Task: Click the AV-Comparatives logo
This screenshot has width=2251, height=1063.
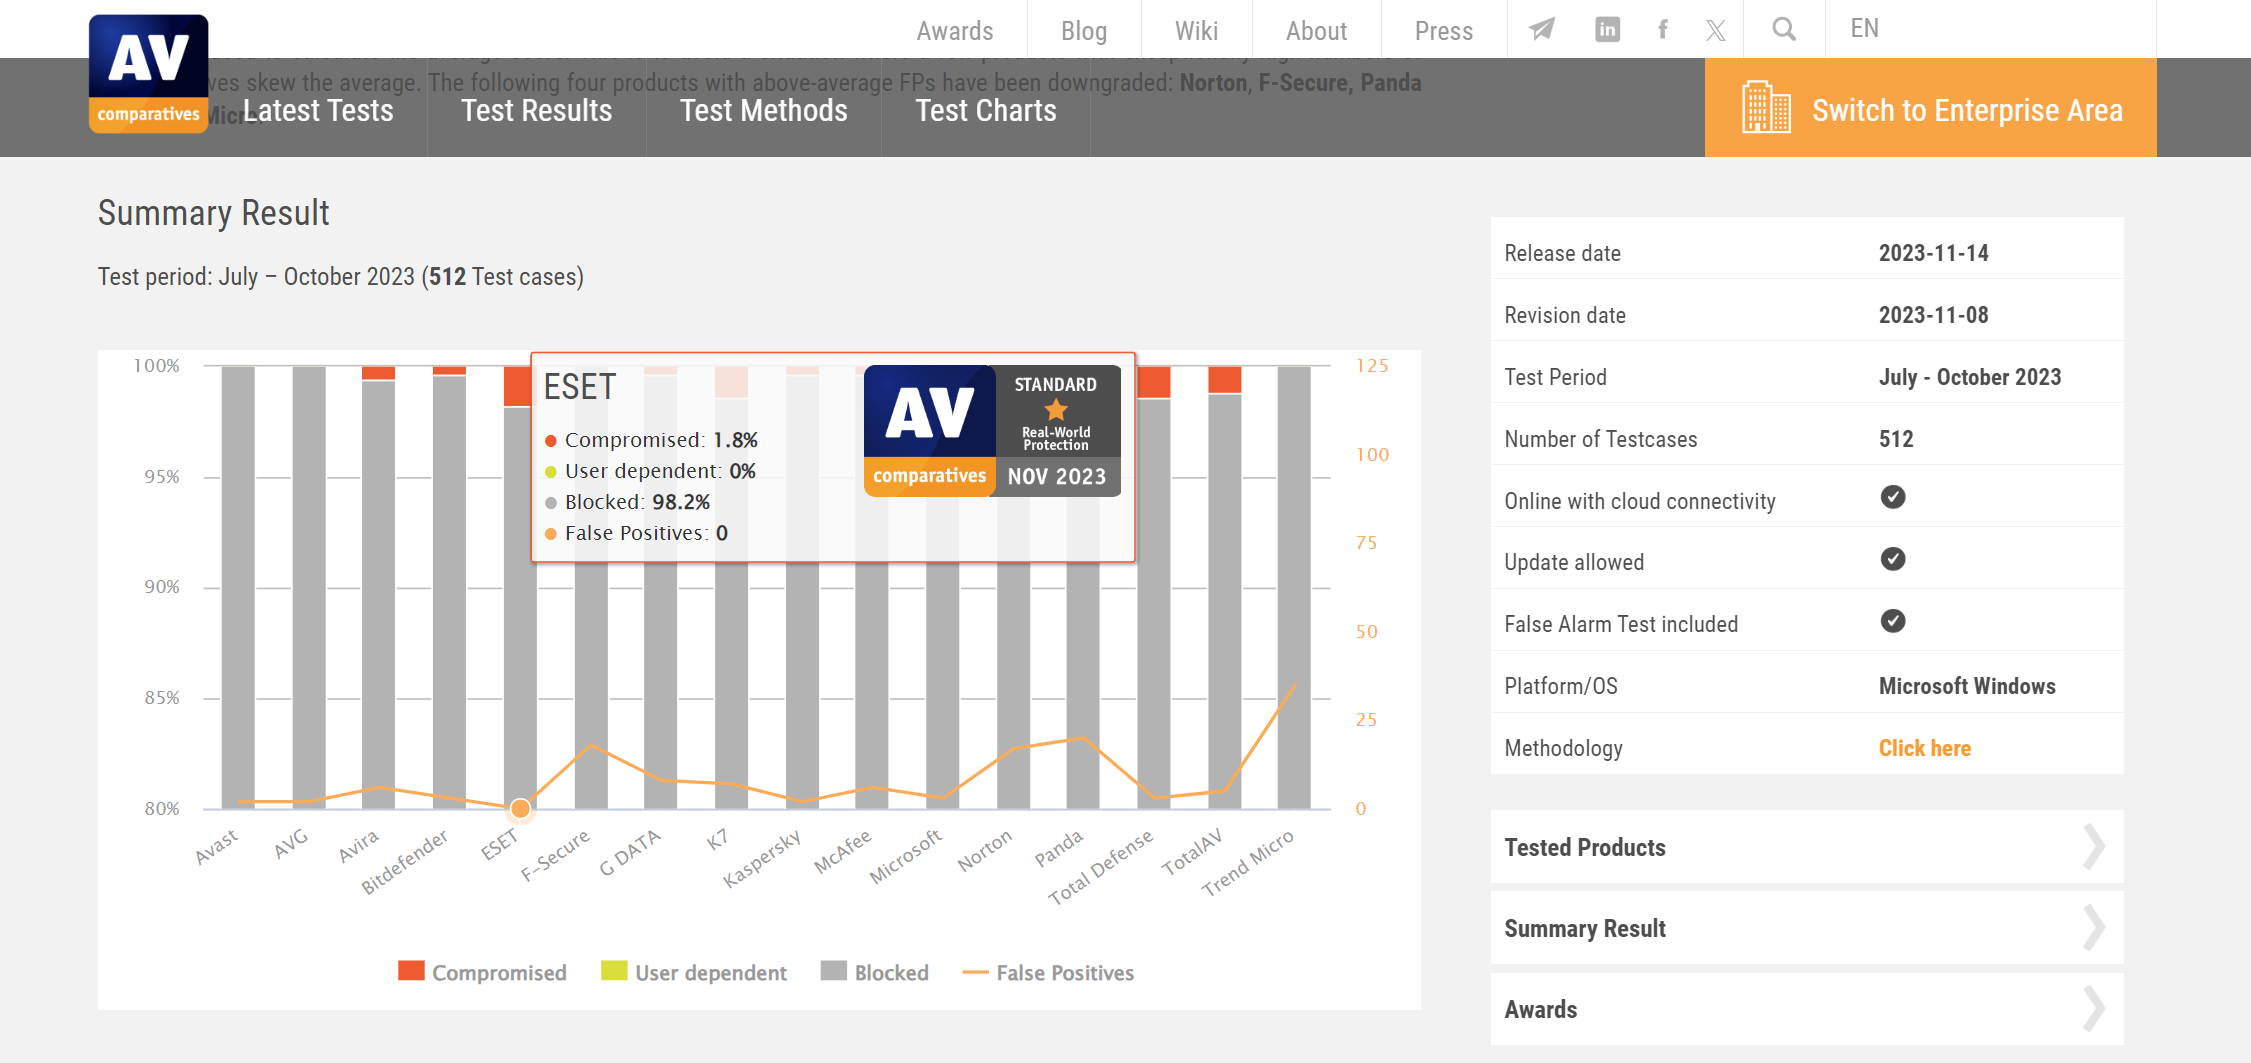Action: click(149, 73)
